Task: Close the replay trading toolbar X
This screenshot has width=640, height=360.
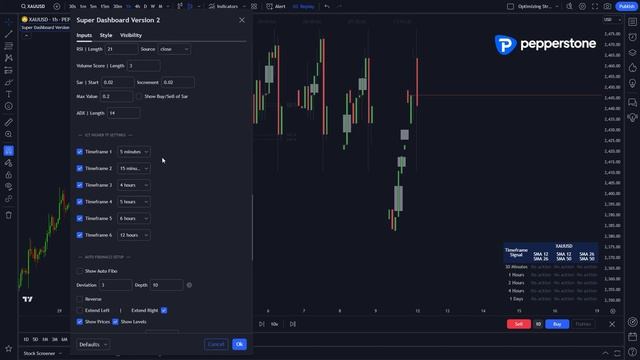Action: 612,324
